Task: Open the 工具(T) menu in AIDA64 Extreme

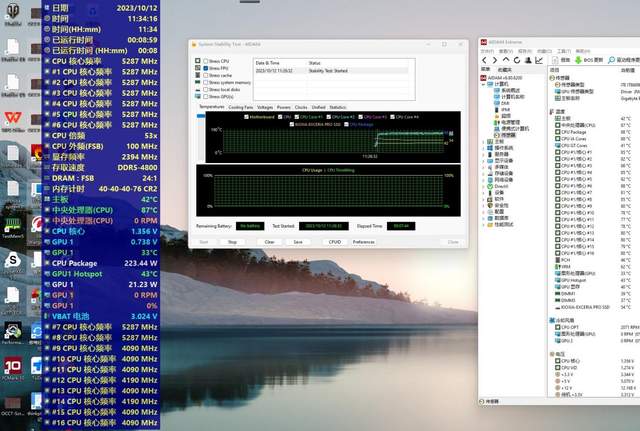Action: point(564,51)
